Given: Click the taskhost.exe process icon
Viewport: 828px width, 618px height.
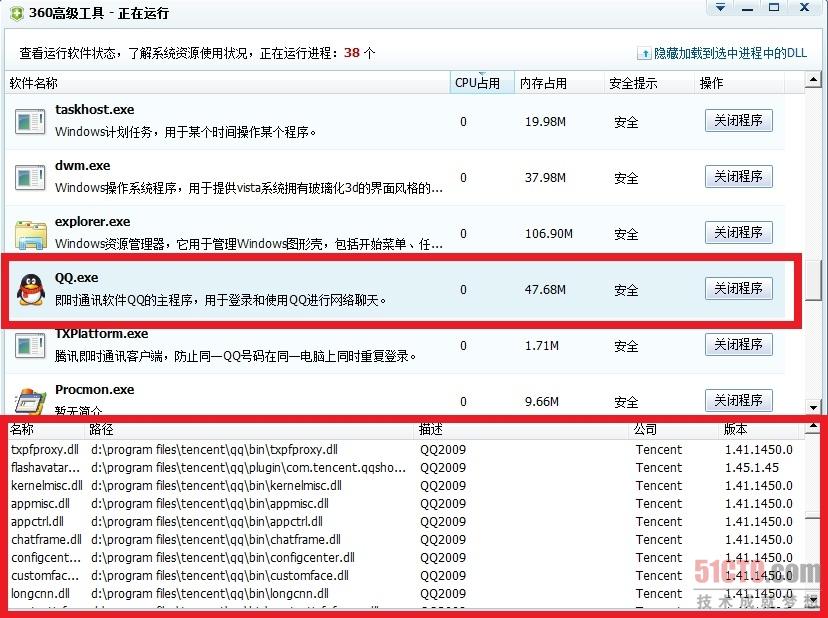Looking at the screenshot, I should [30, 122].
